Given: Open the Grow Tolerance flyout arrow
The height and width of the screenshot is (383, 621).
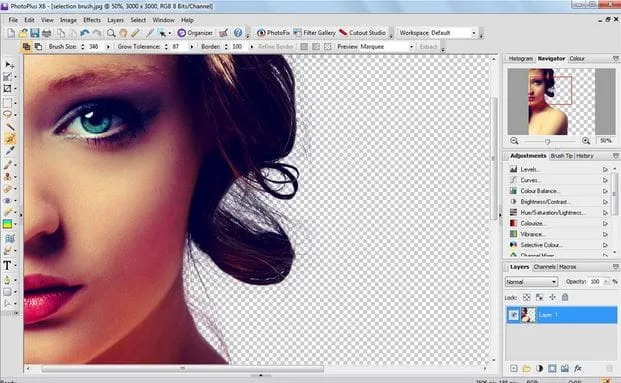Looking at the screenshot, I should point(192,47).
